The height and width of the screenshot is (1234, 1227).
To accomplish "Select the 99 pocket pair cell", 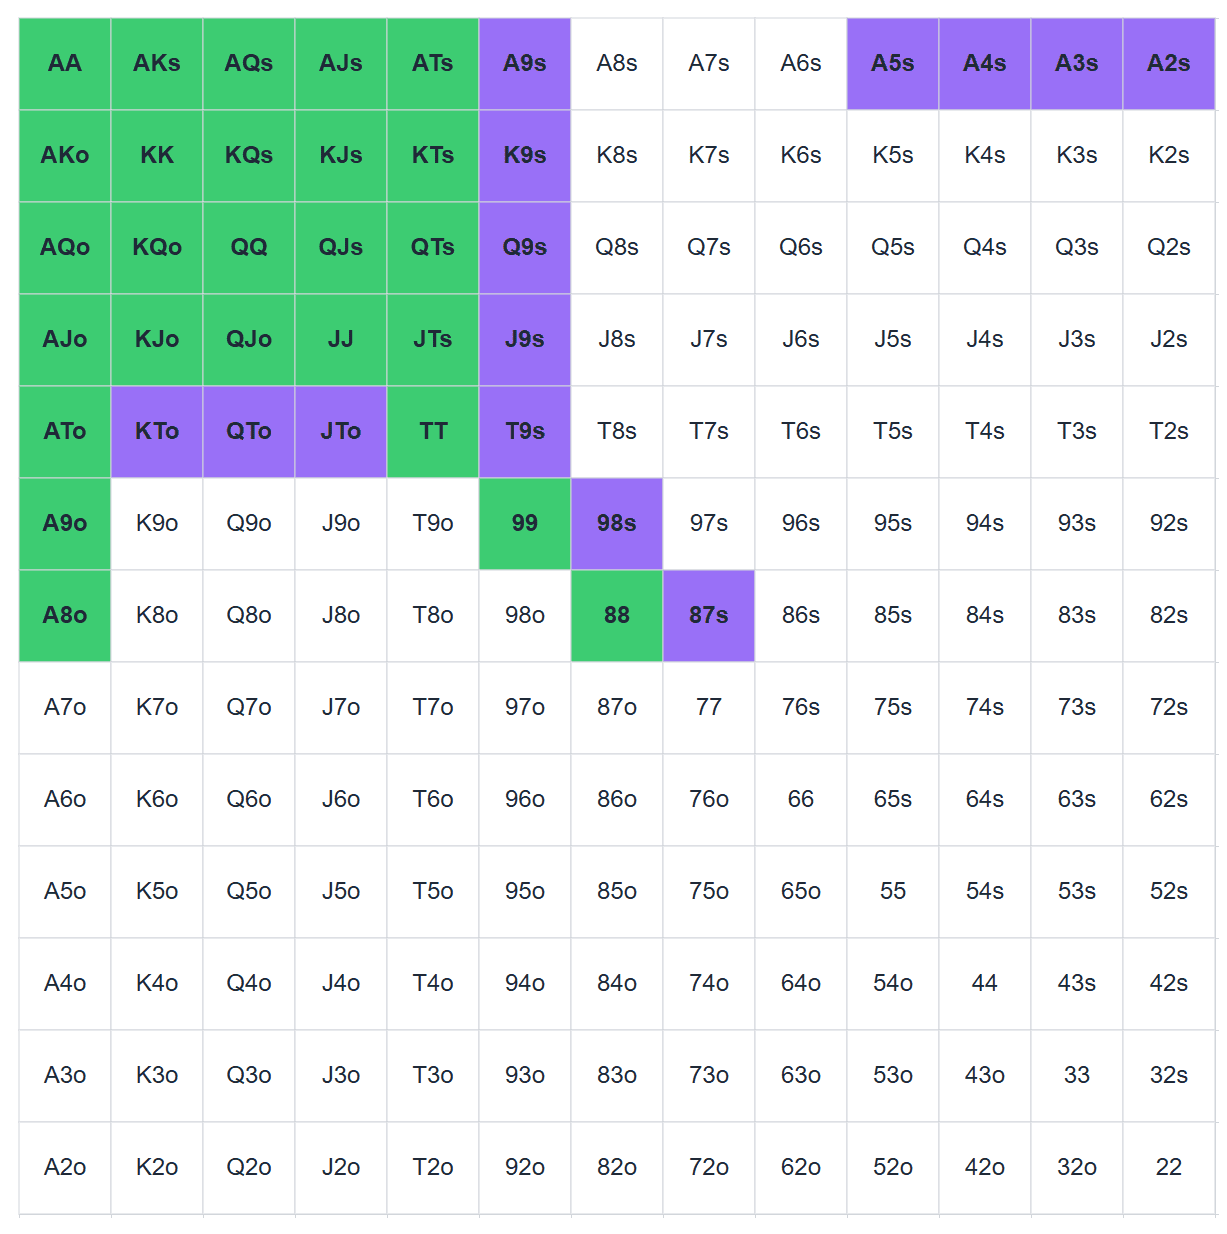I will 525,524.
